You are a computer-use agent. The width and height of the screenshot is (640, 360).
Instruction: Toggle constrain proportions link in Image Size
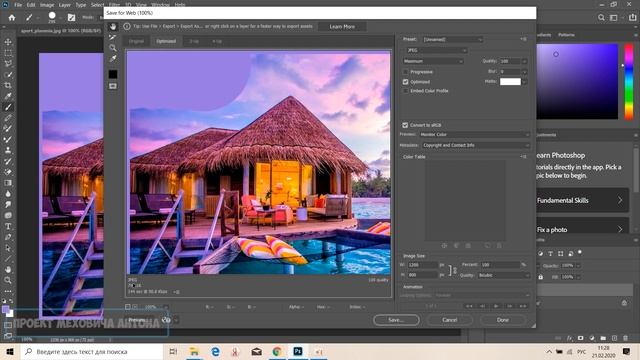452,271
